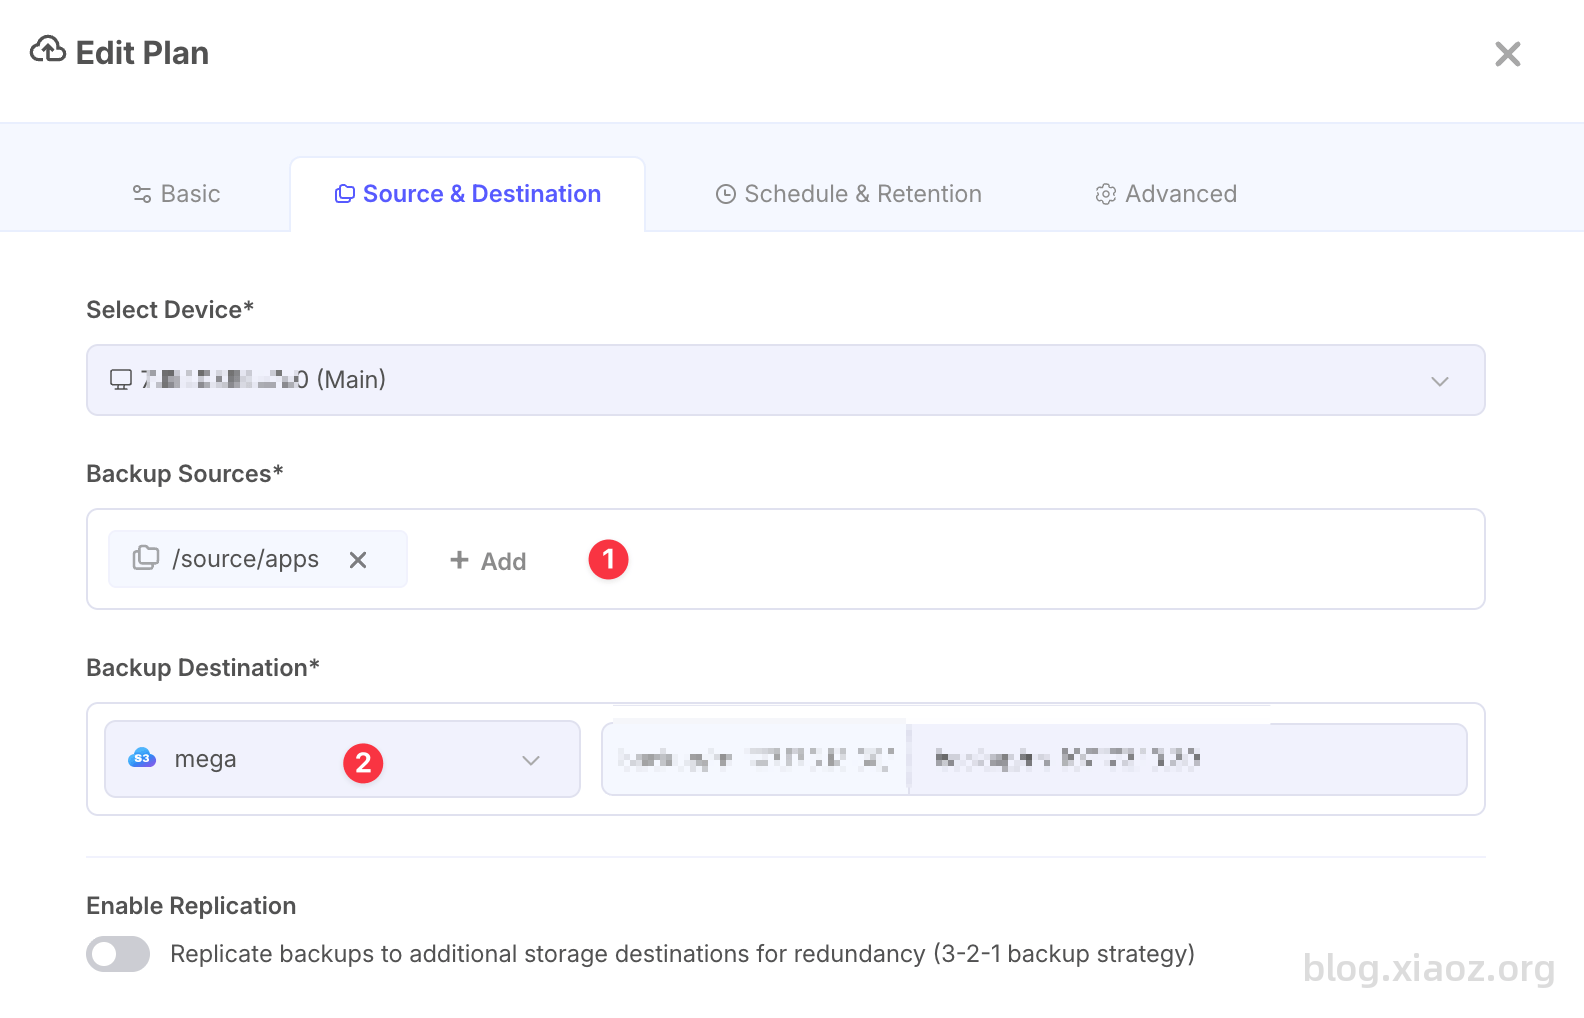Click the monitor icon in device field
The image size is (1584, 1018).
point(121,380)
